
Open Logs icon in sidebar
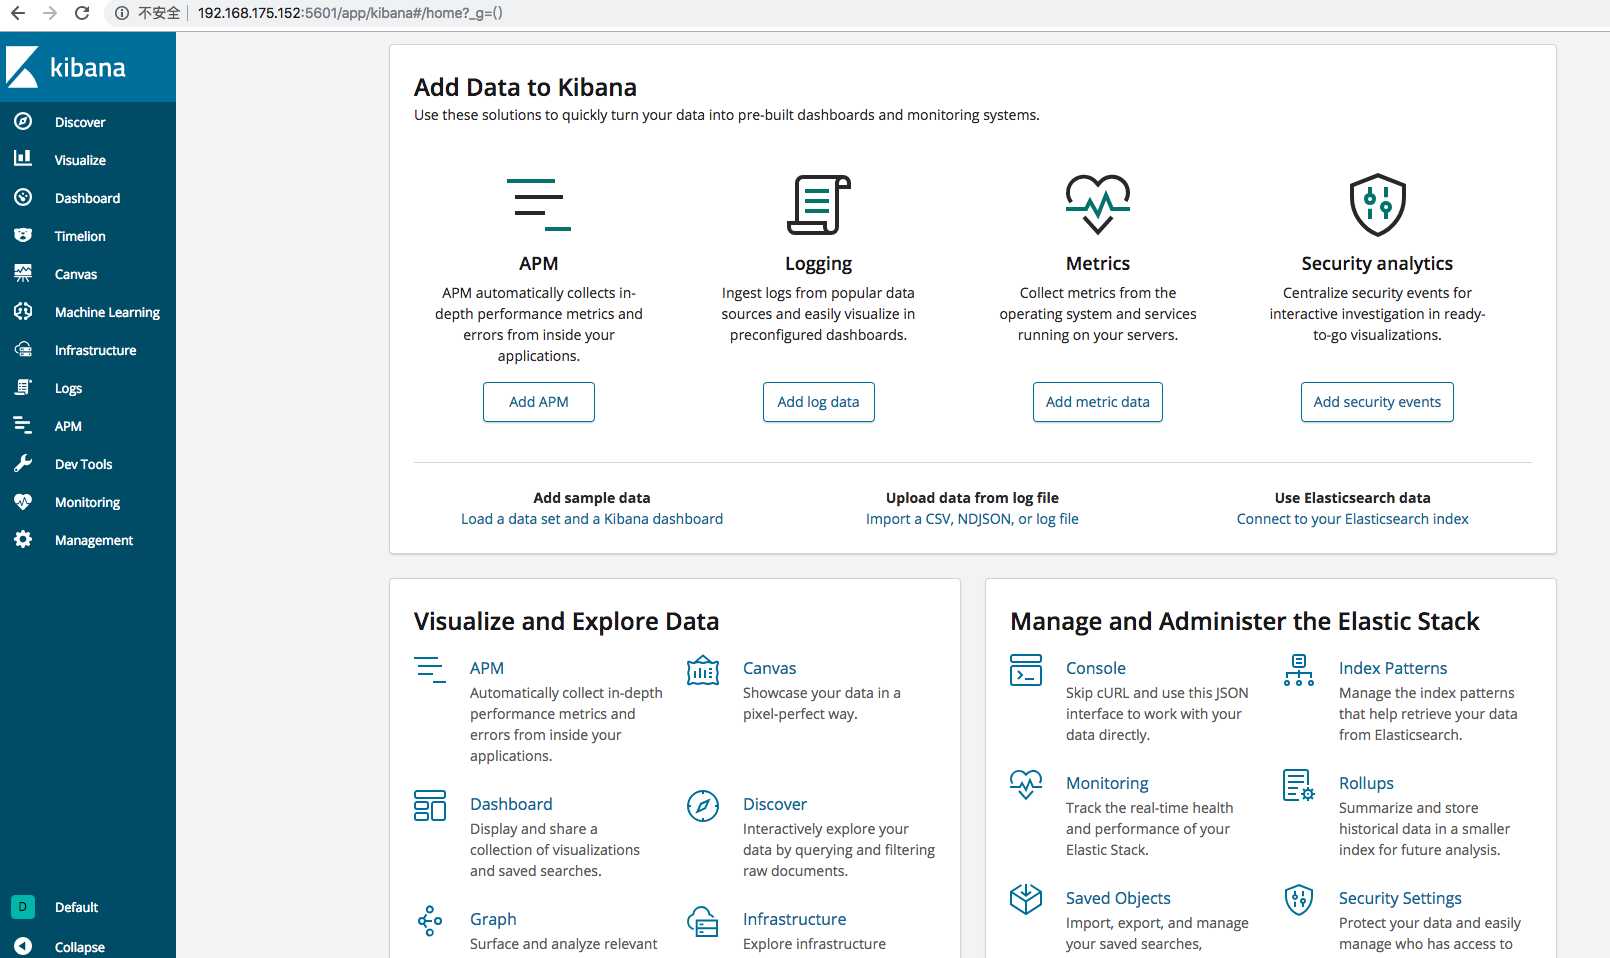[x=23, y=387]
